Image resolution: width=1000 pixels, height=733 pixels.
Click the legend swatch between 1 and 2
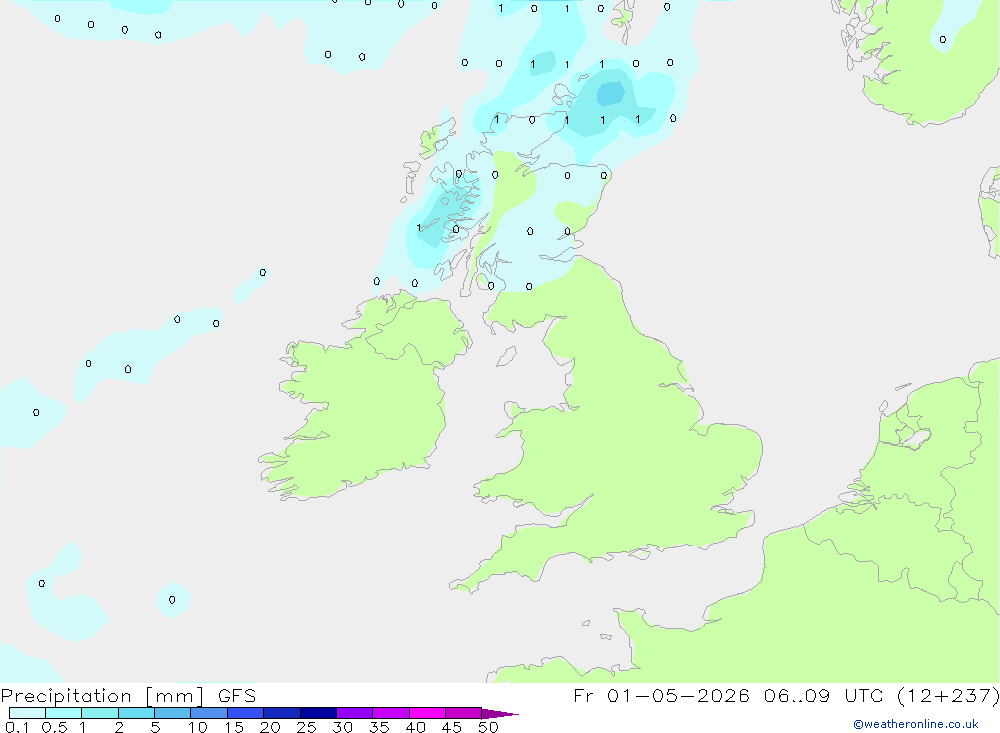[100, 713]
